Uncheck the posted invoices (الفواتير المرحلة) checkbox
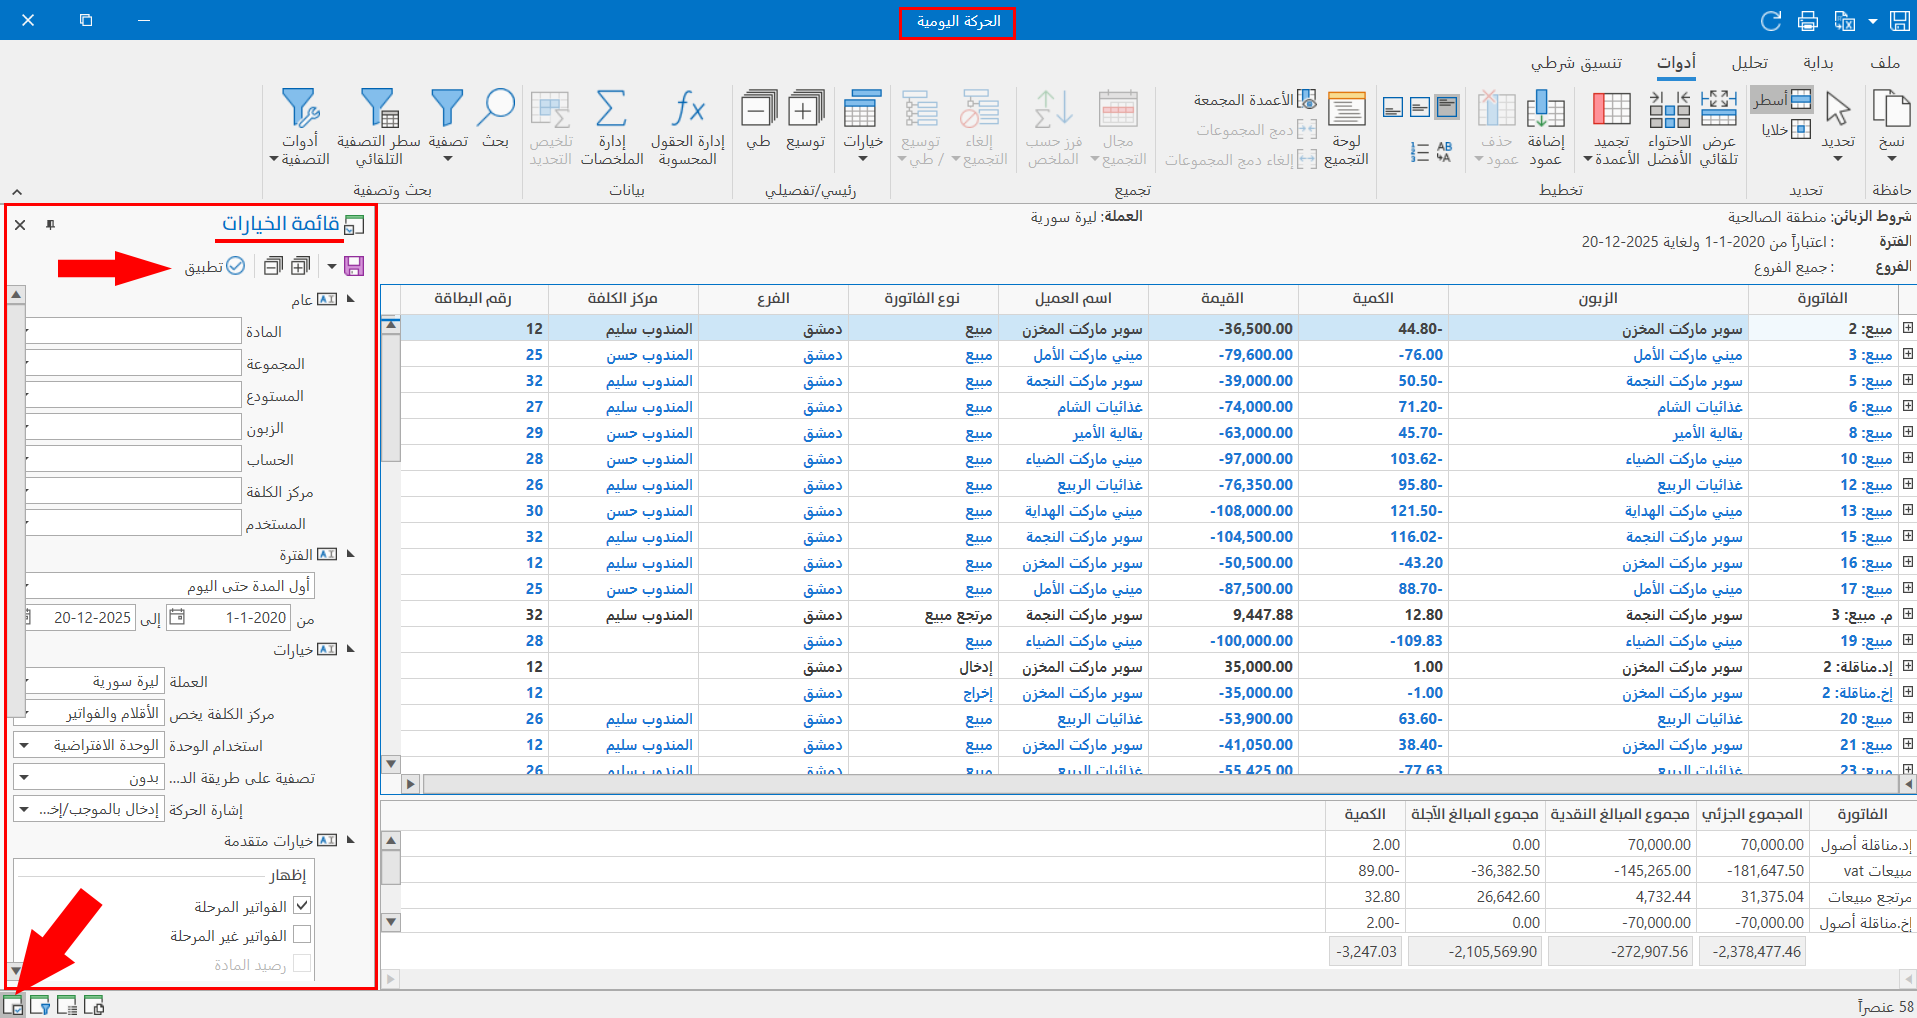The image size is (1917, 1018). tap(302, 906)
